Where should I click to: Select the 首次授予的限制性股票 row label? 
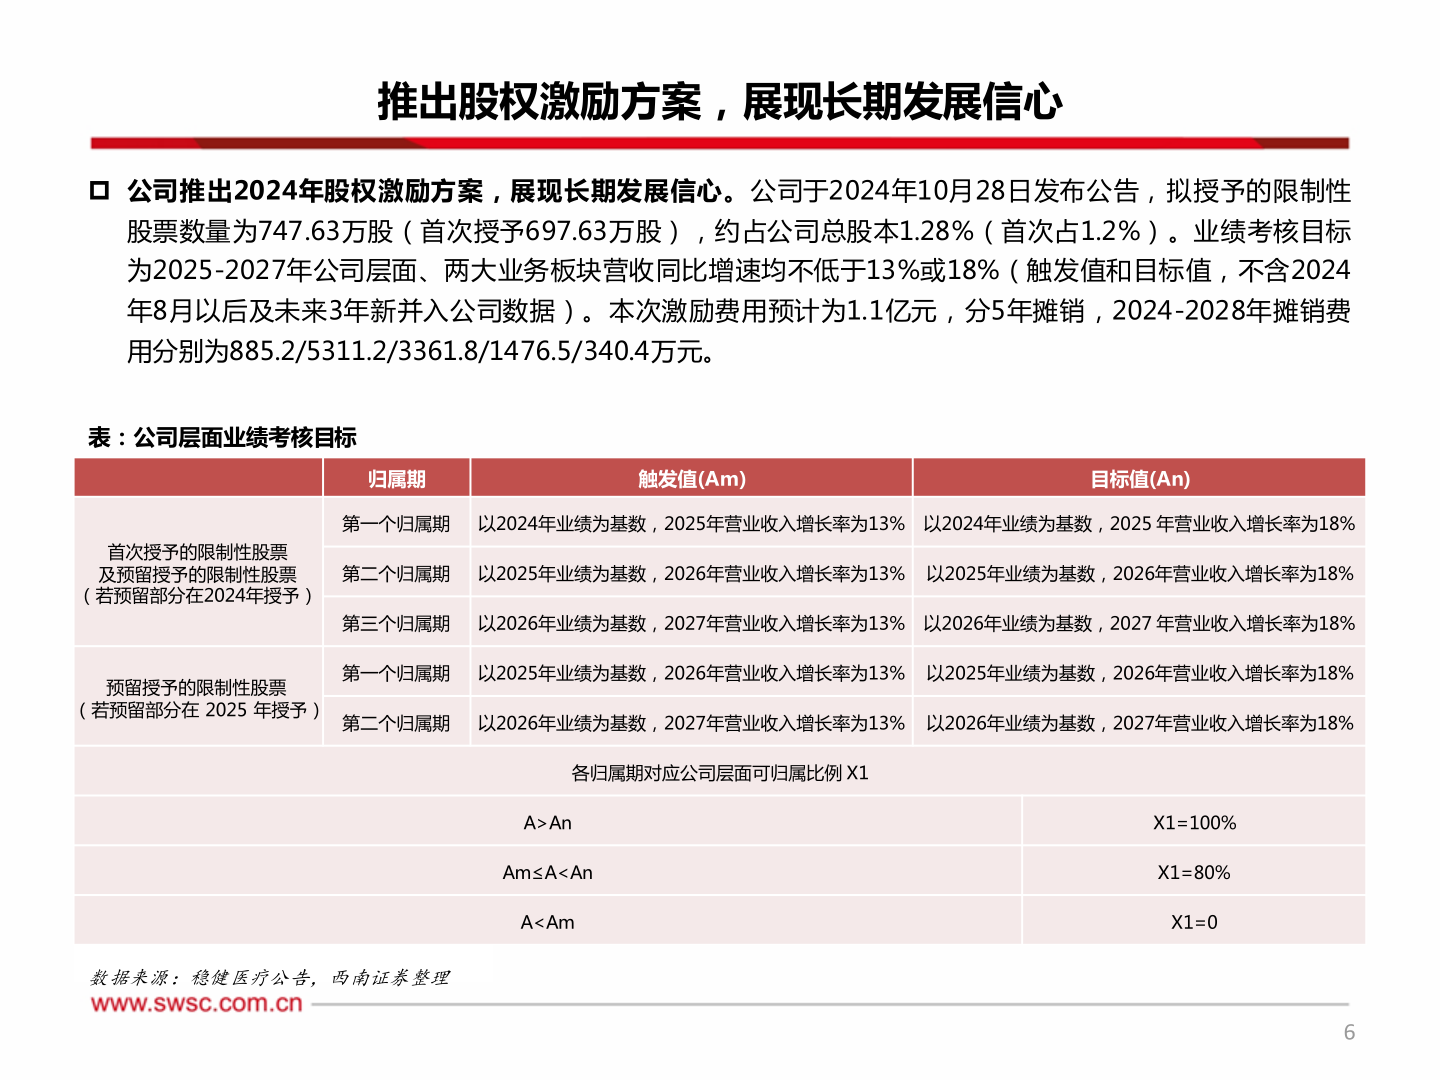coord(198,573)
